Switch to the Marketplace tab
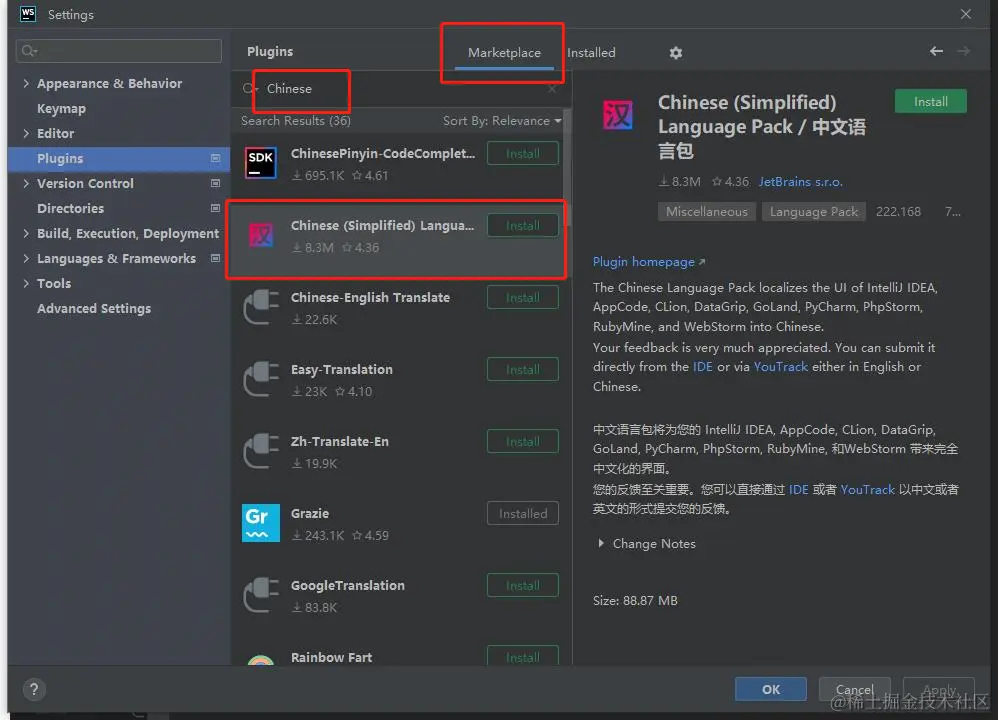The image size is (998, 720). coord(504,53)
